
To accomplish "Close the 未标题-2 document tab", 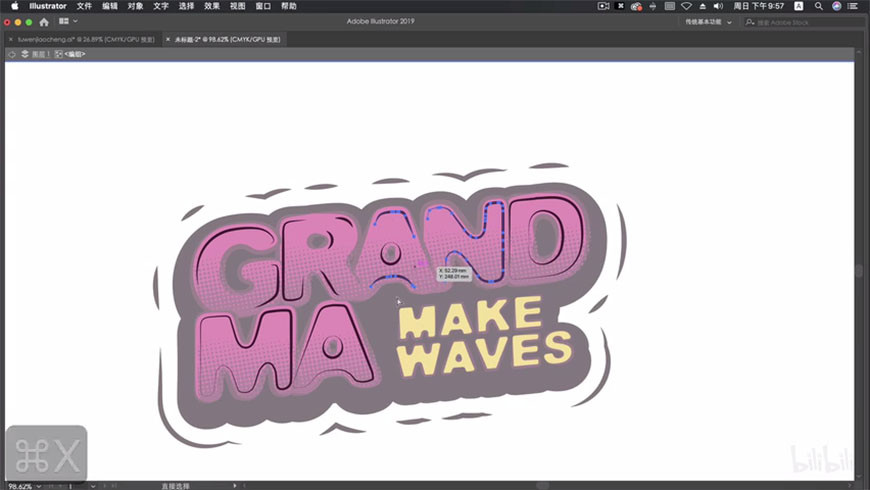I will point(168,39).
